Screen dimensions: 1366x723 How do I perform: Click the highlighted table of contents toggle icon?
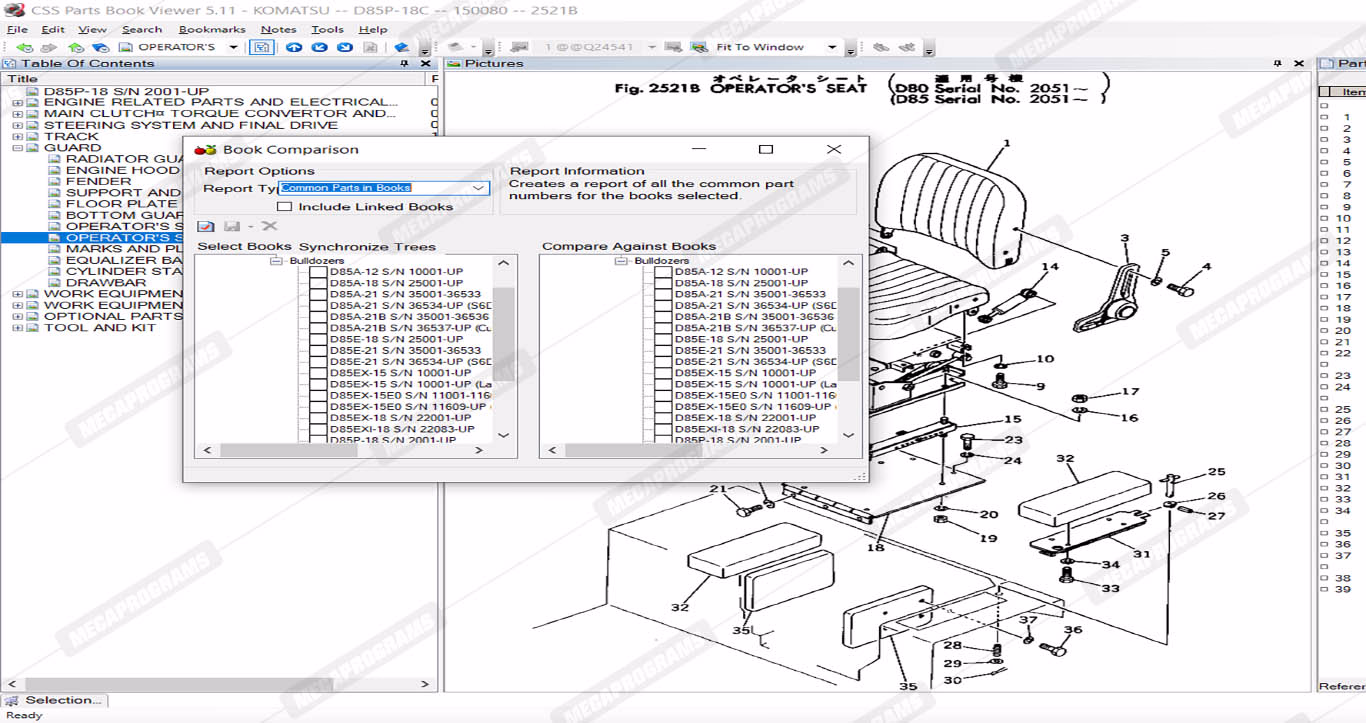pos(261,47)
